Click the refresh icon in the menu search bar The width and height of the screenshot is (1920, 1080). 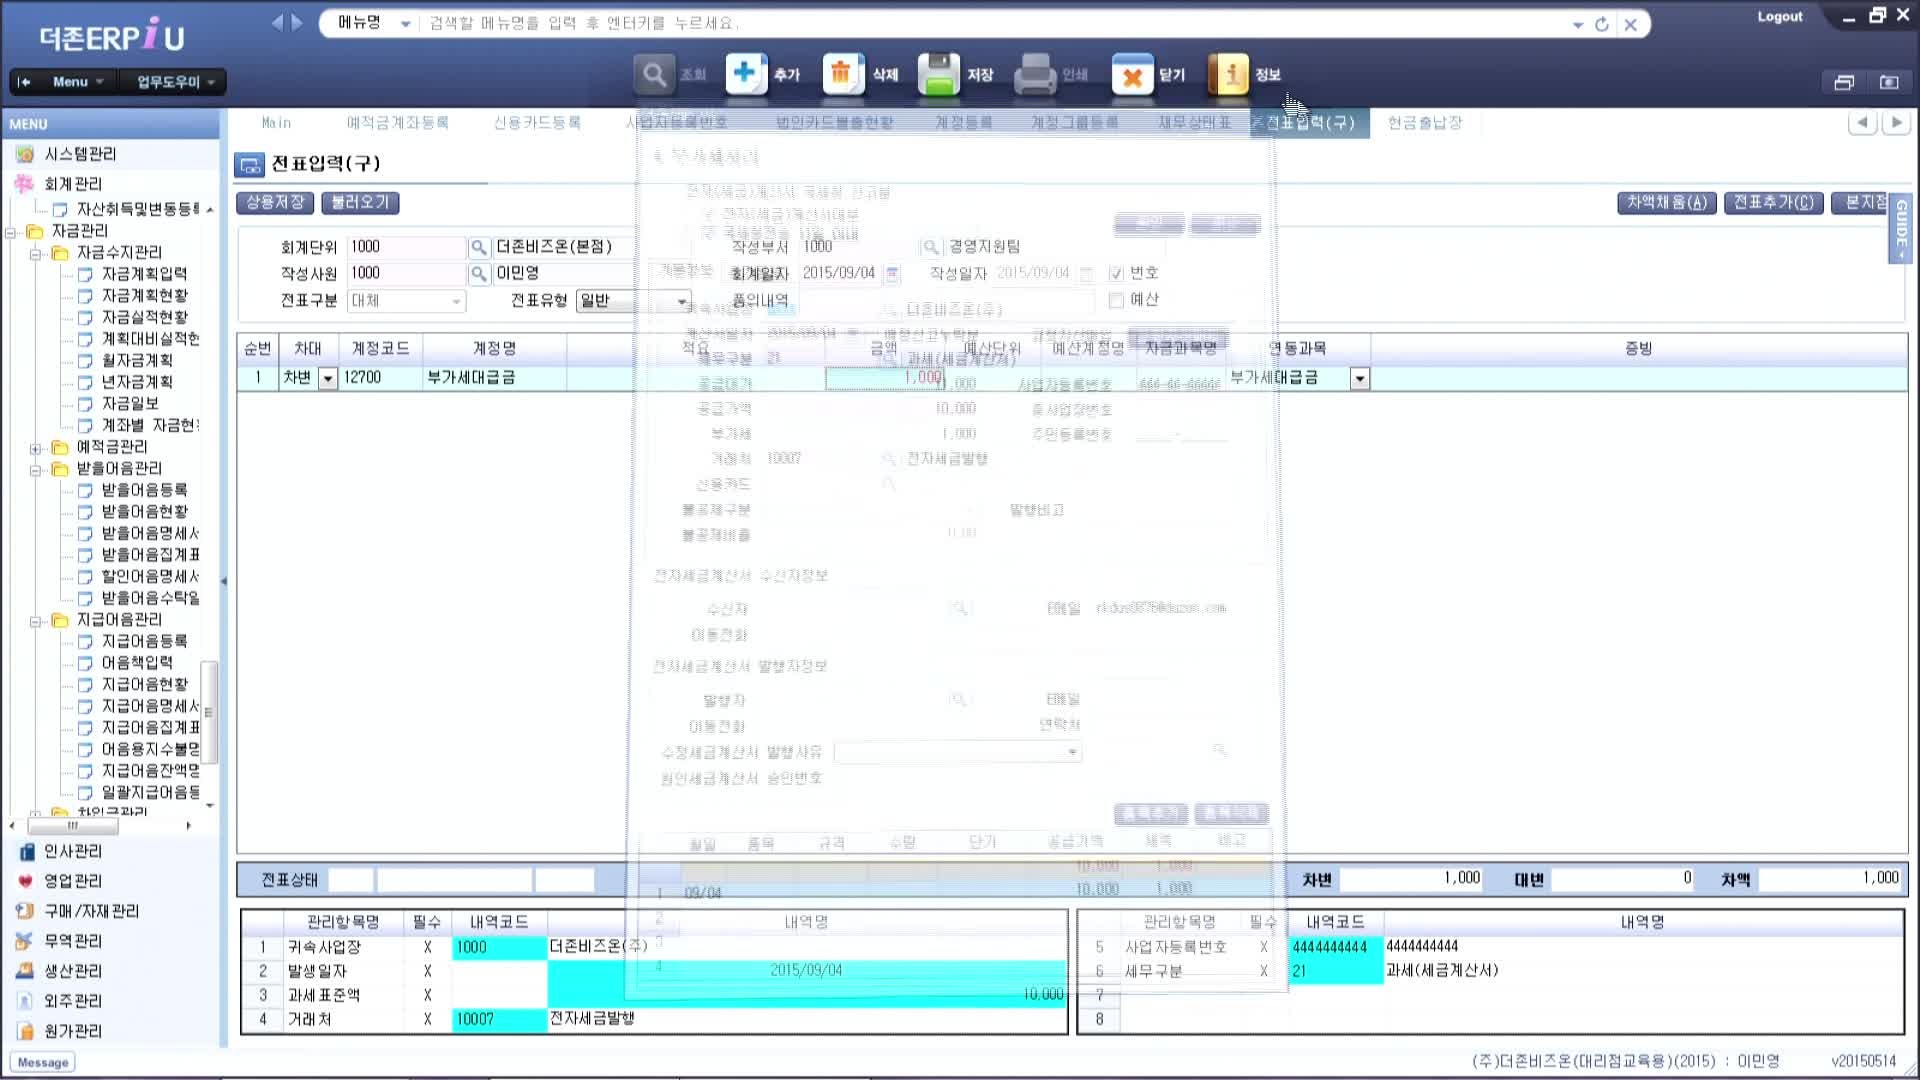[x=1602, y=24]
